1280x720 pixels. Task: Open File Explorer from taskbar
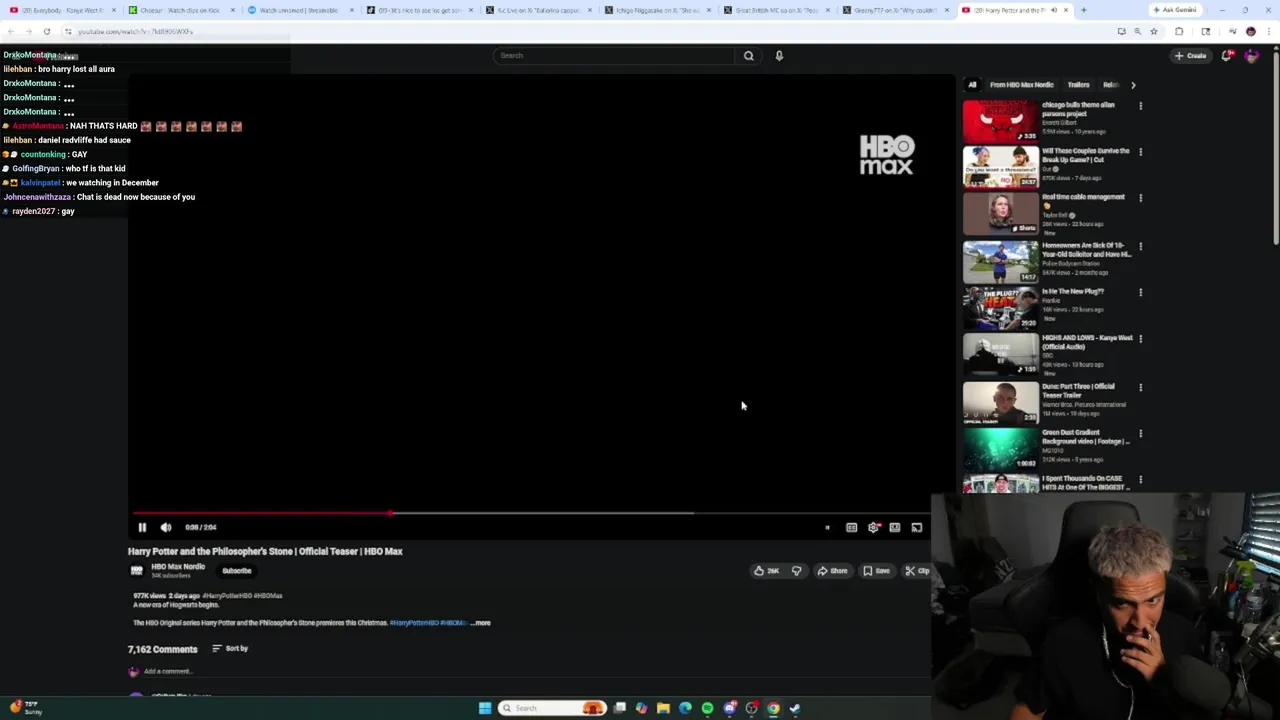click(663, 708)
